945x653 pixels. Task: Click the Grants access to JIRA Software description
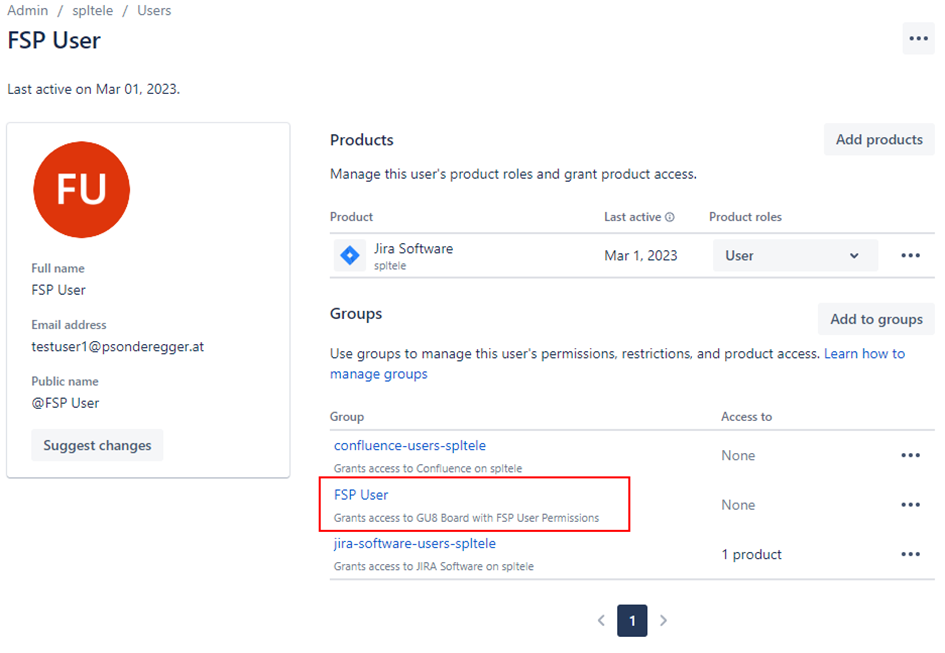point(434,566)
